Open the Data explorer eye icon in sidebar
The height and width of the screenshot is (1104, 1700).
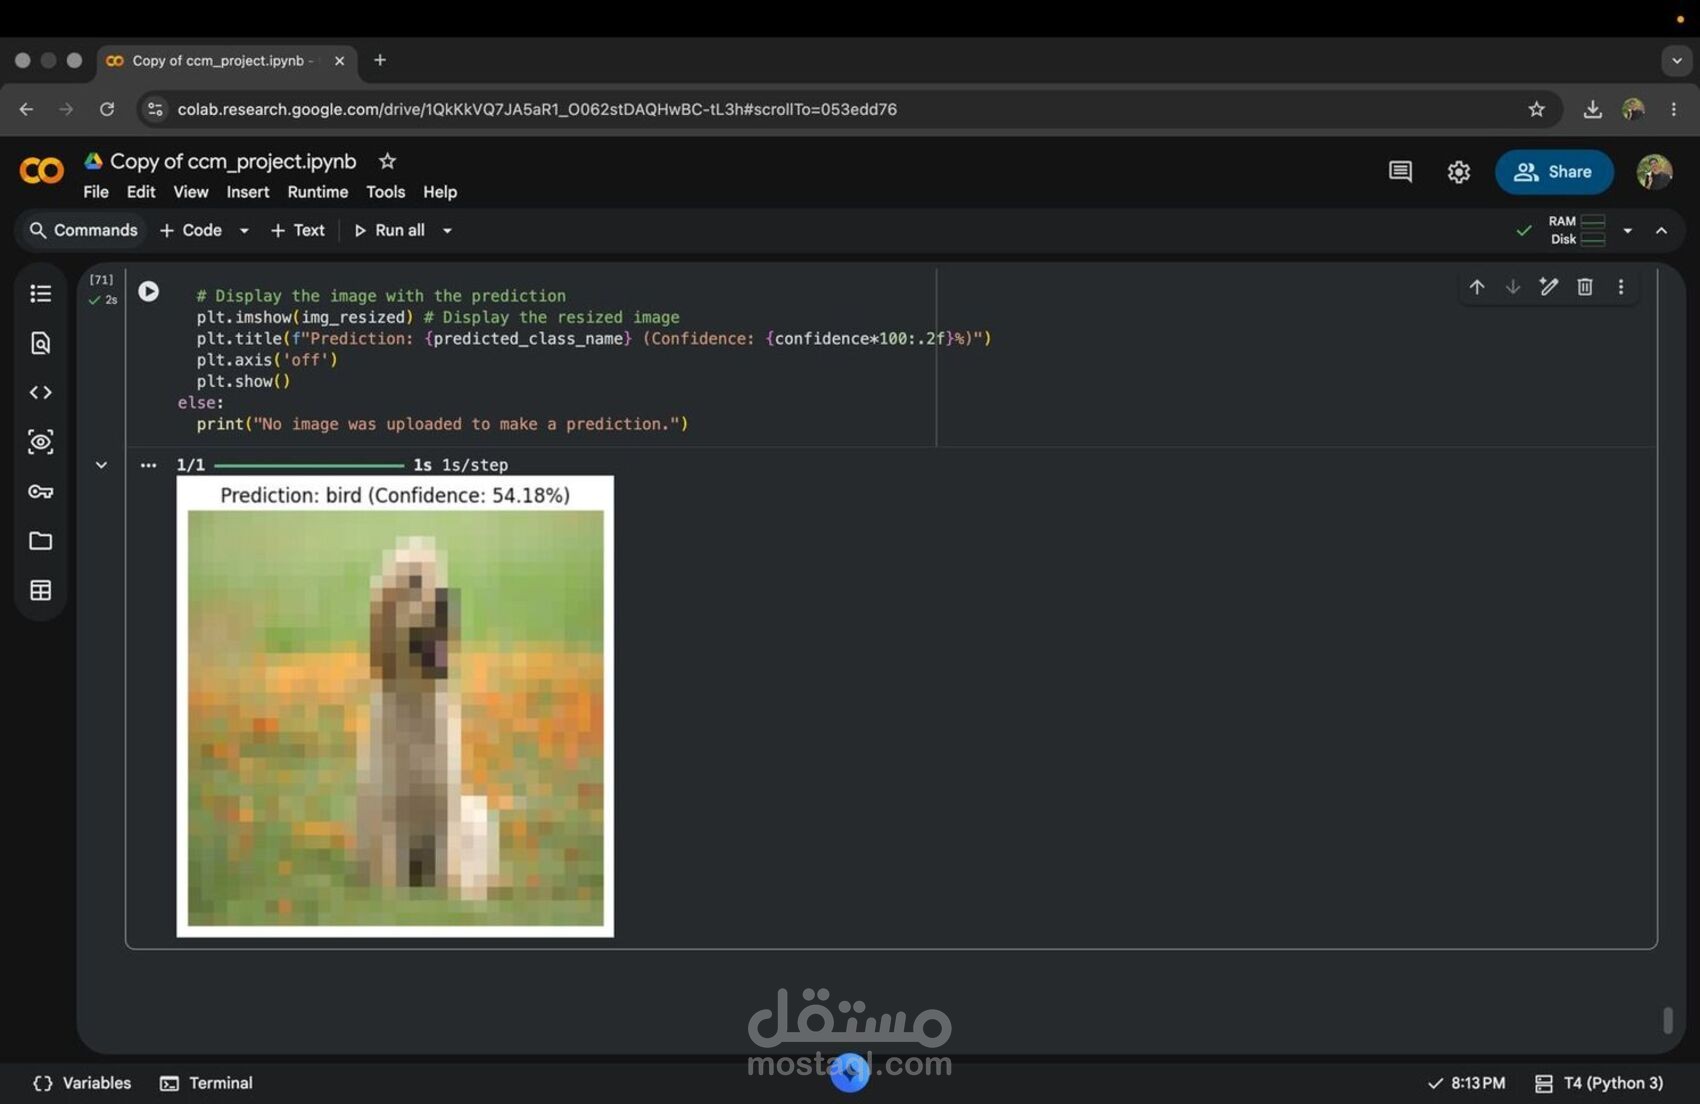(x=40, y=442)
